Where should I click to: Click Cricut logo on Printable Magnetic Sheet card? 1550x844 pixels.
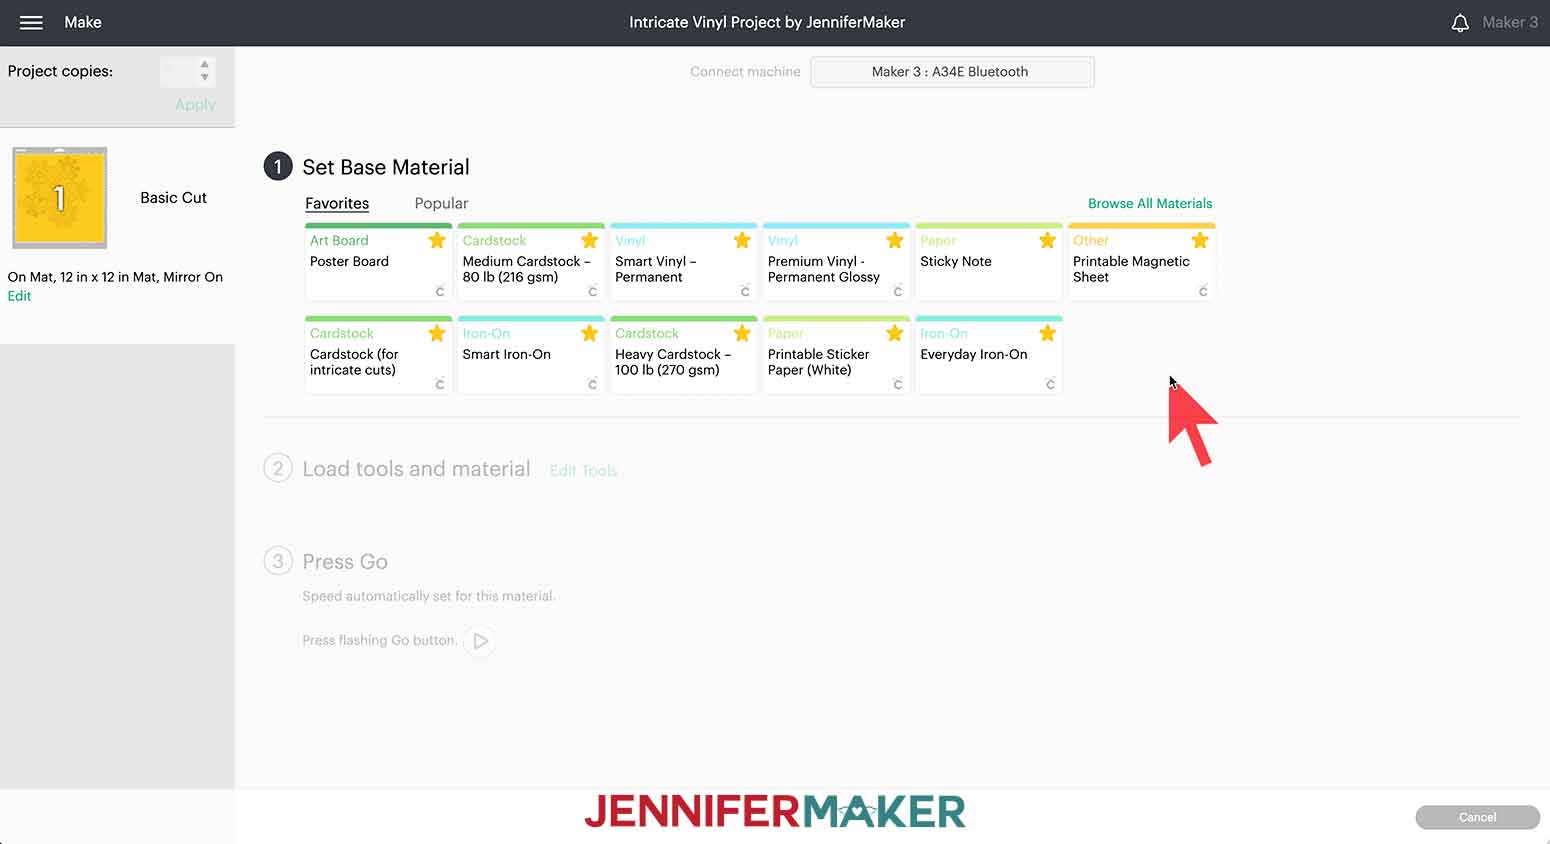[x=1203, y=291]
